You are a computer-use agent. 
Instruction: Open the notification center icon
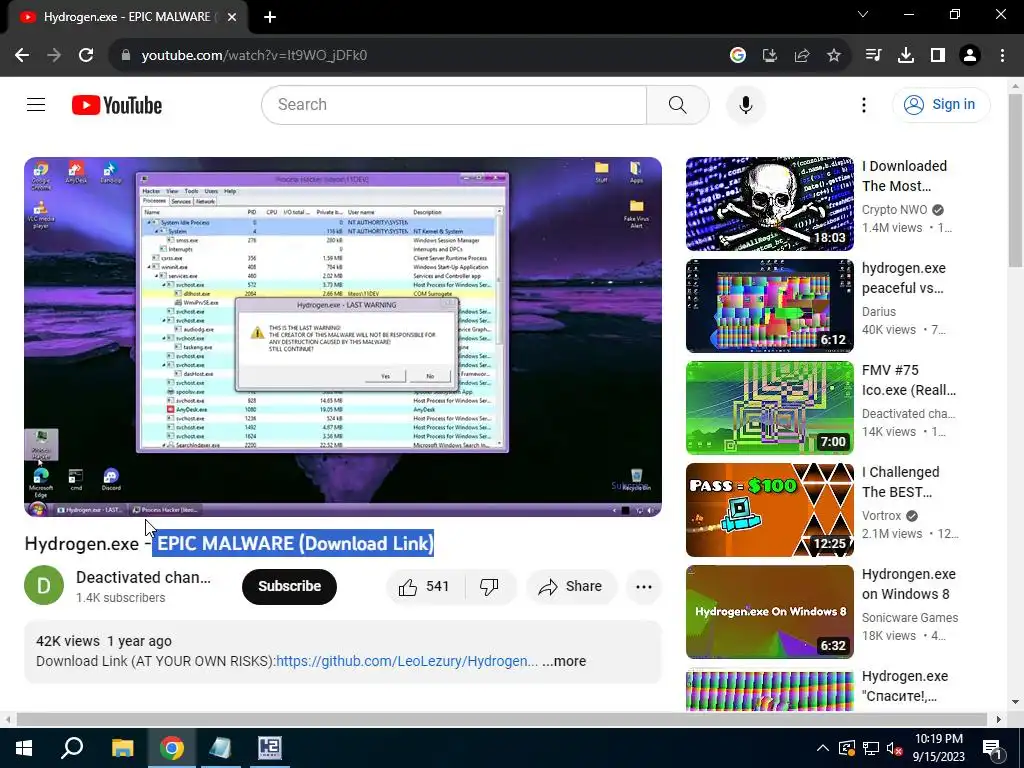[x=991, y=748]
